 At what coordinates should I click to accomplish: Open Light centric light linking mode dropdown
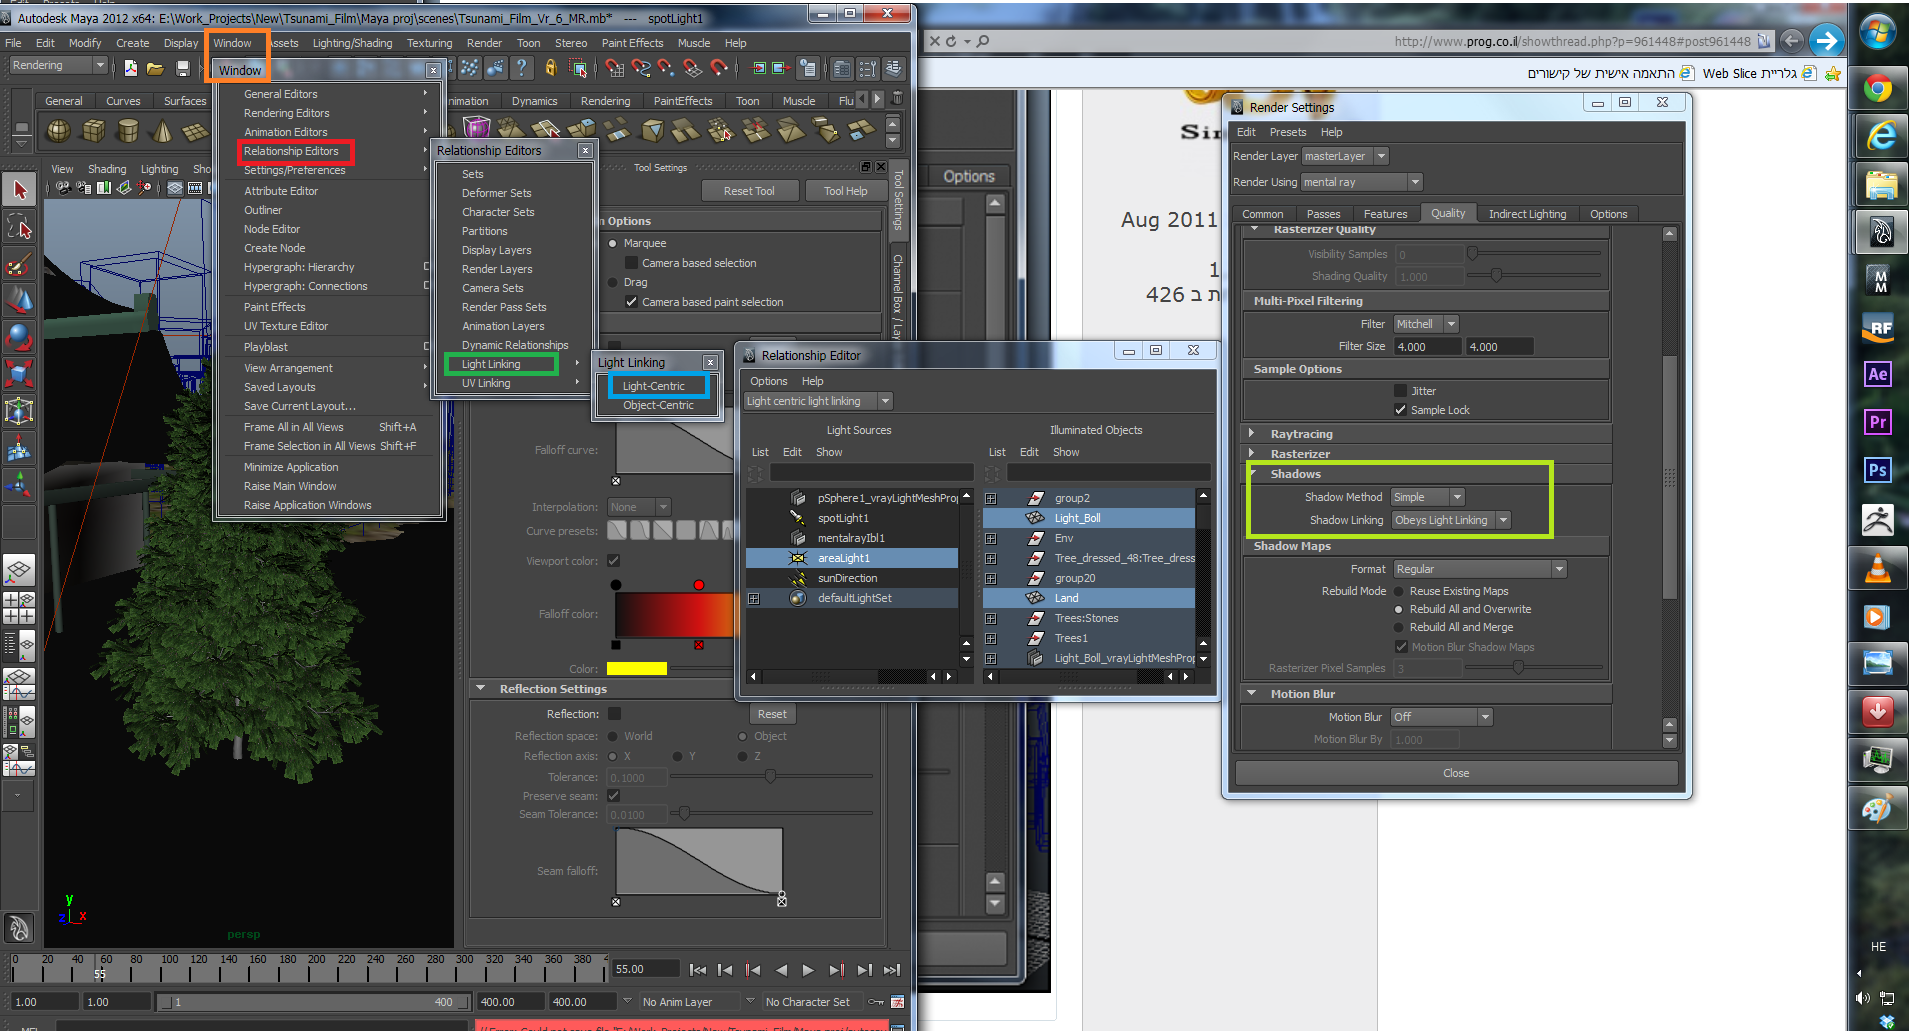(x=818, y=401)
